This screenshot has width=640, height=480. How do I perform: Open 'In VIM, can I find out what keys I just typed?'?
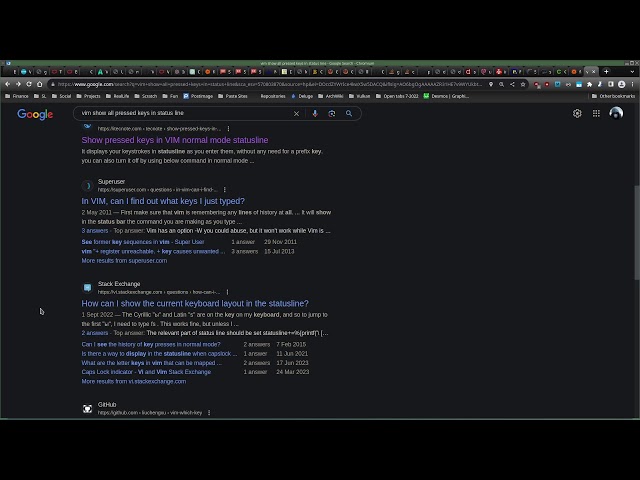pos(163,201)
